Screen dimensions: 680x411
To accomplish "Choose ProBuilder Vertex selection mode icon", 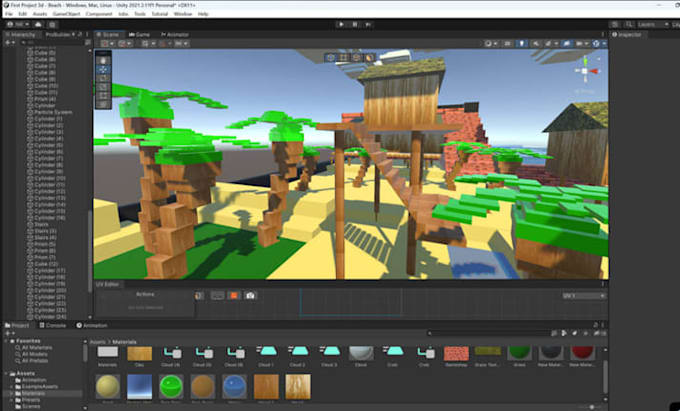I will click(343, 57).
